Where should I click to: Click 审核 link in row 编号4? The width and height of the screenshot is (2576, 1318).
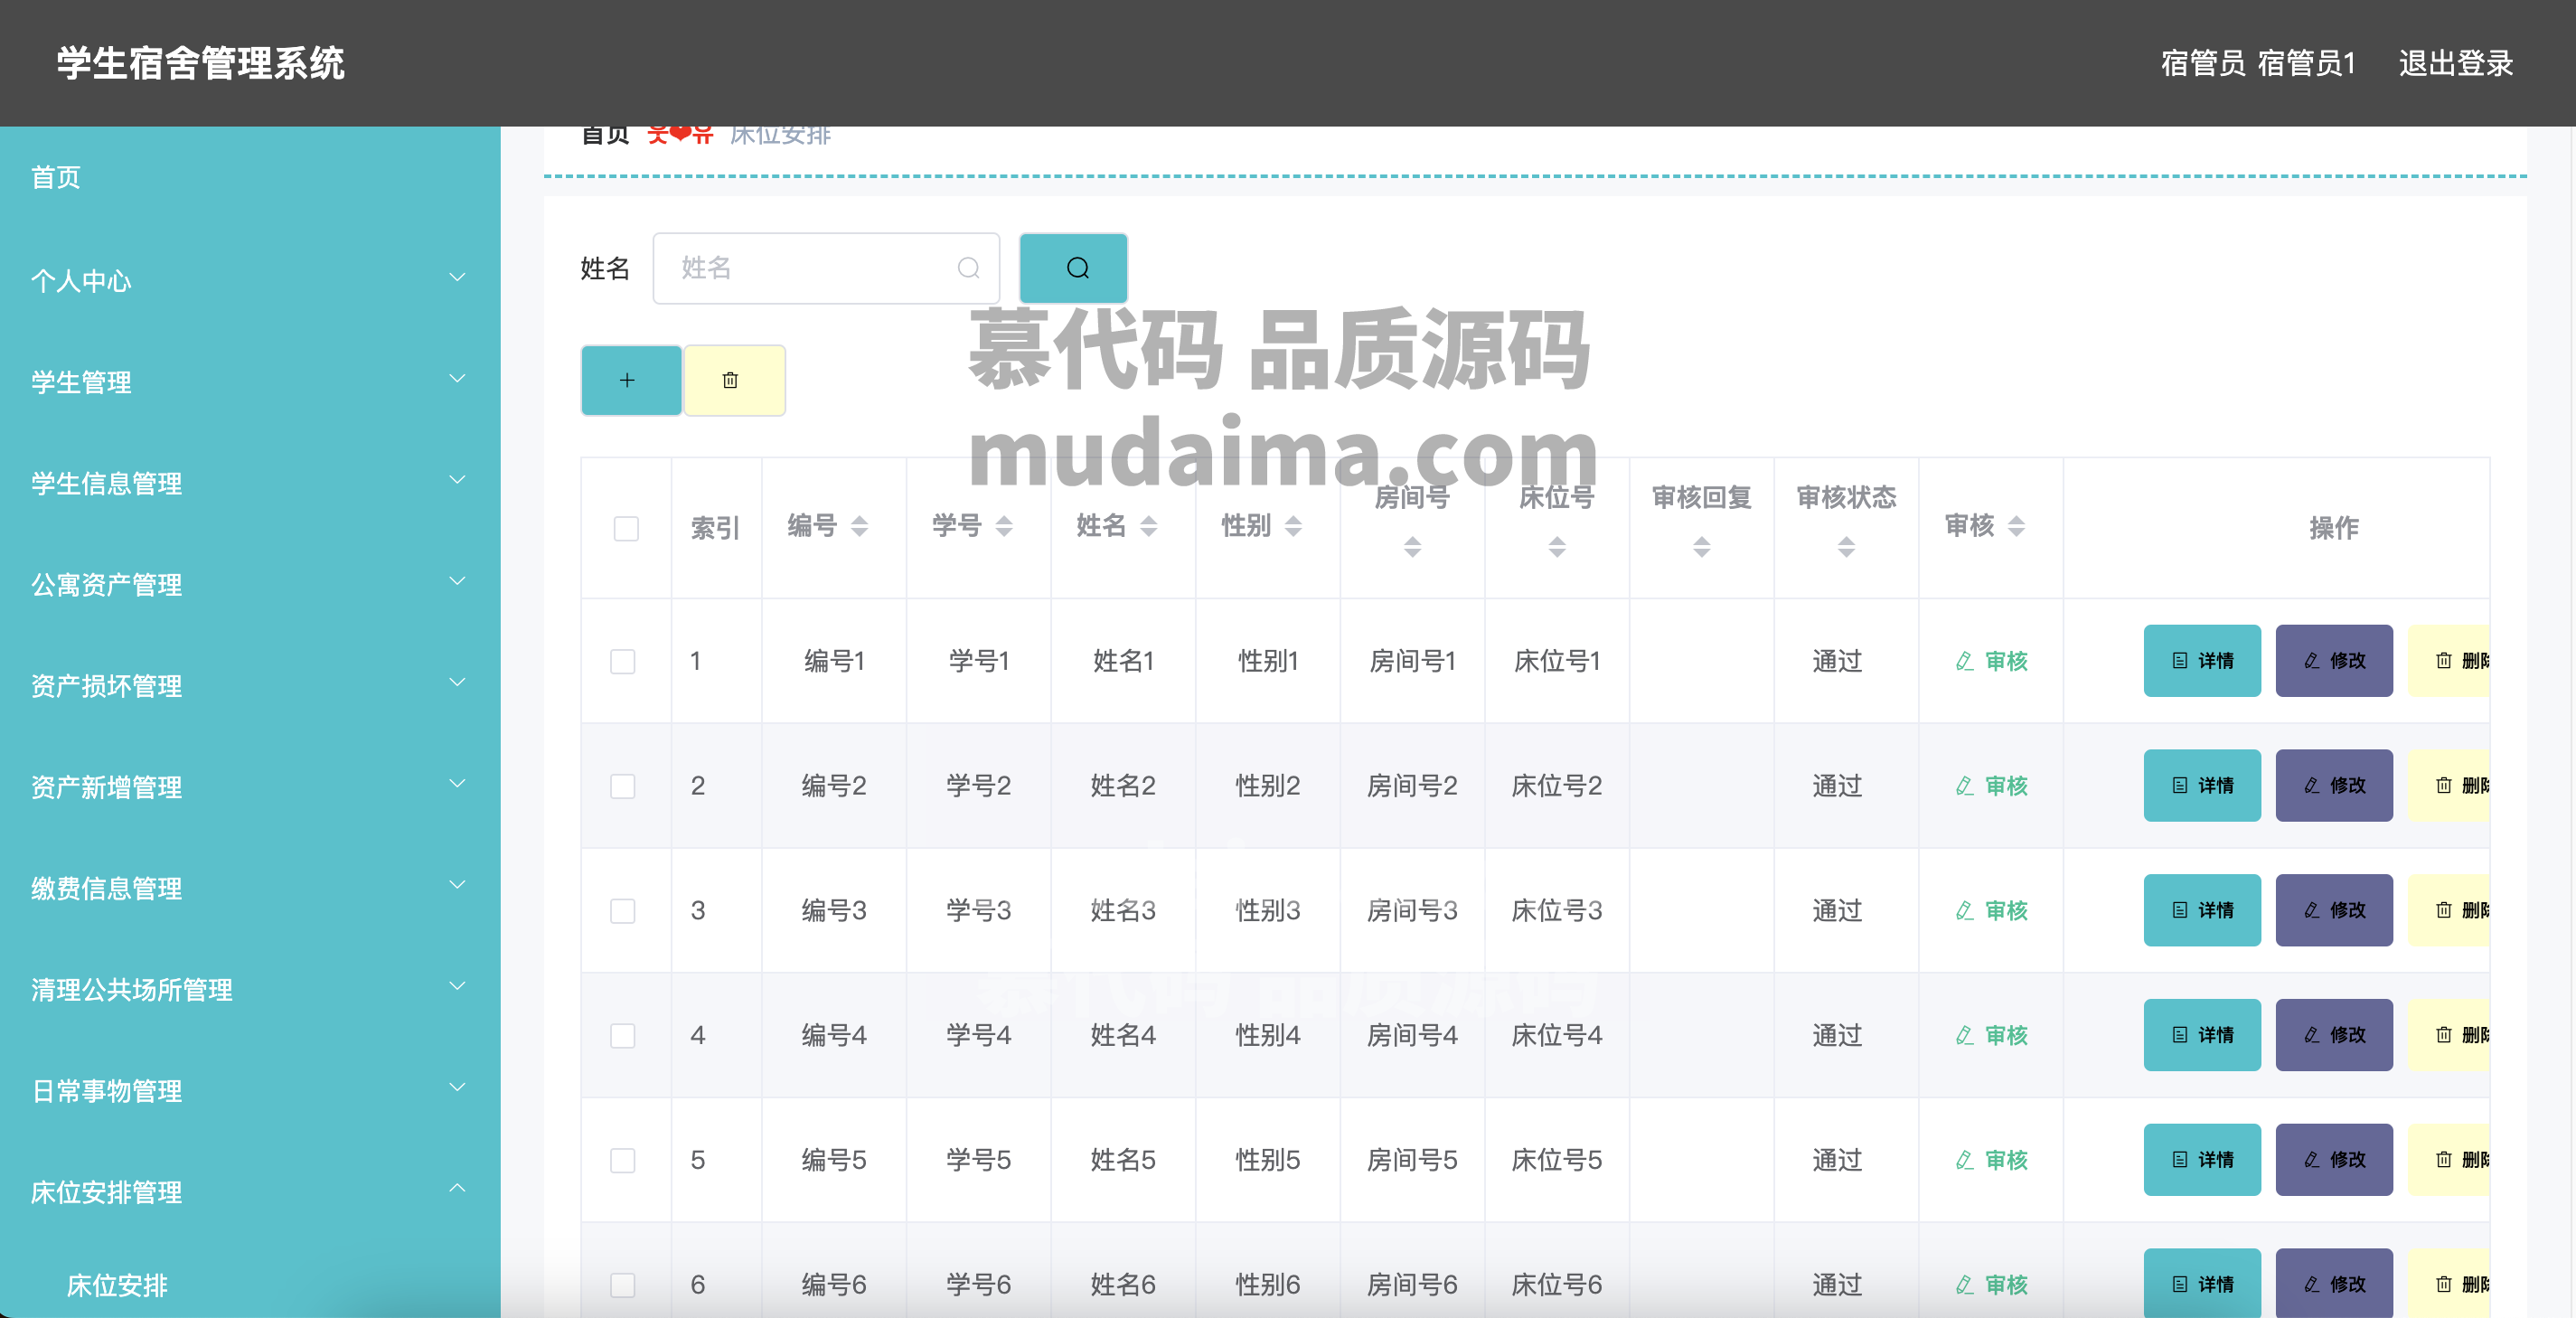click(x=1991, y=1035)
